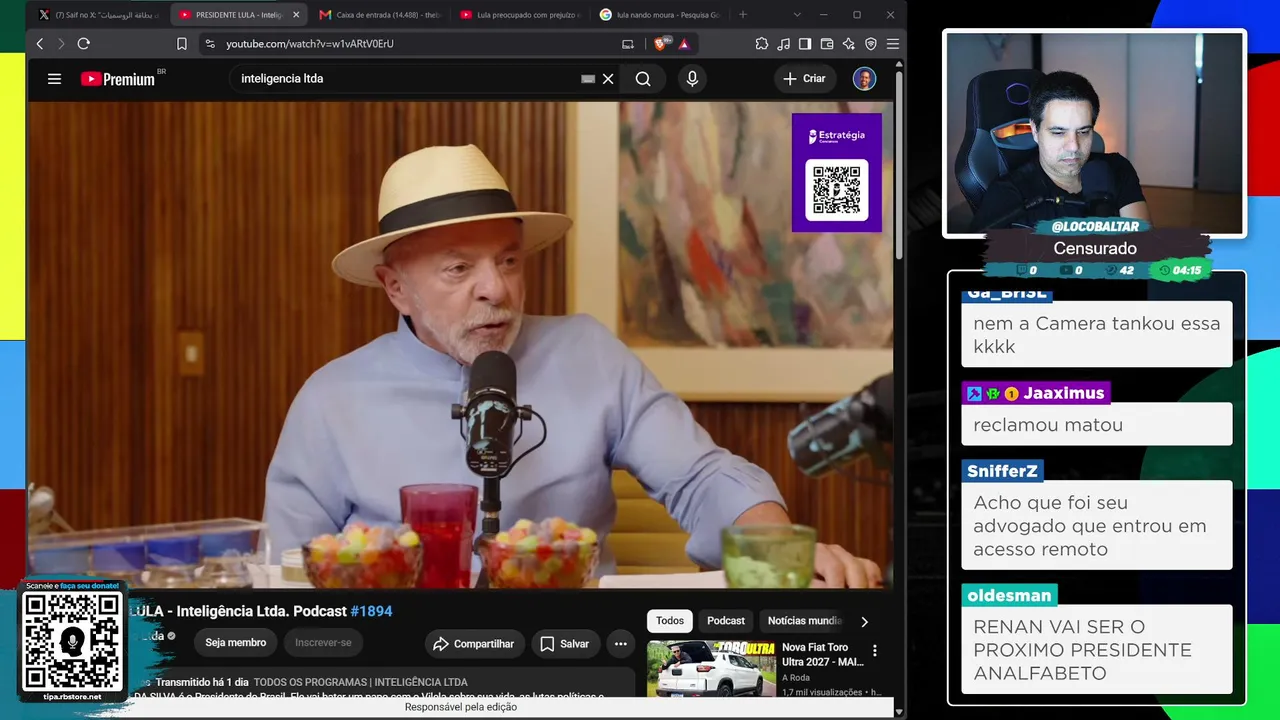The image size is (1280, 720).
Task: Save the video with Salvar
Action: point(565,644)
